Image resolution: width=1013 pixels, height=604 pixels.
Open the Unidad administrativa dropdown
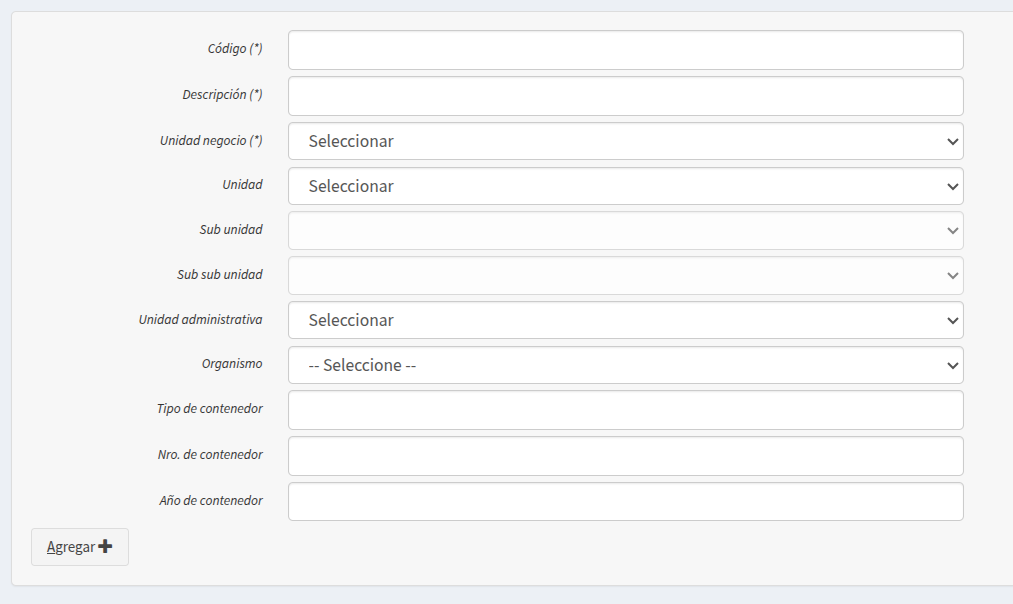tap(625, 320)
